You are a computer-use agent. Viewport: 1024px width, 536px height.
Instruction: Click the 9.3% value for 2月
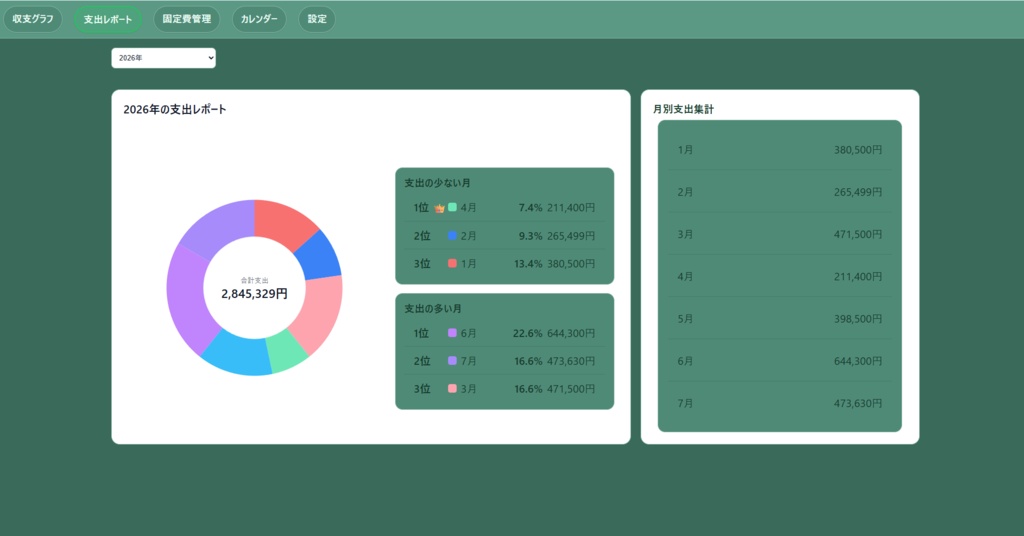click(x=530, y=236)
